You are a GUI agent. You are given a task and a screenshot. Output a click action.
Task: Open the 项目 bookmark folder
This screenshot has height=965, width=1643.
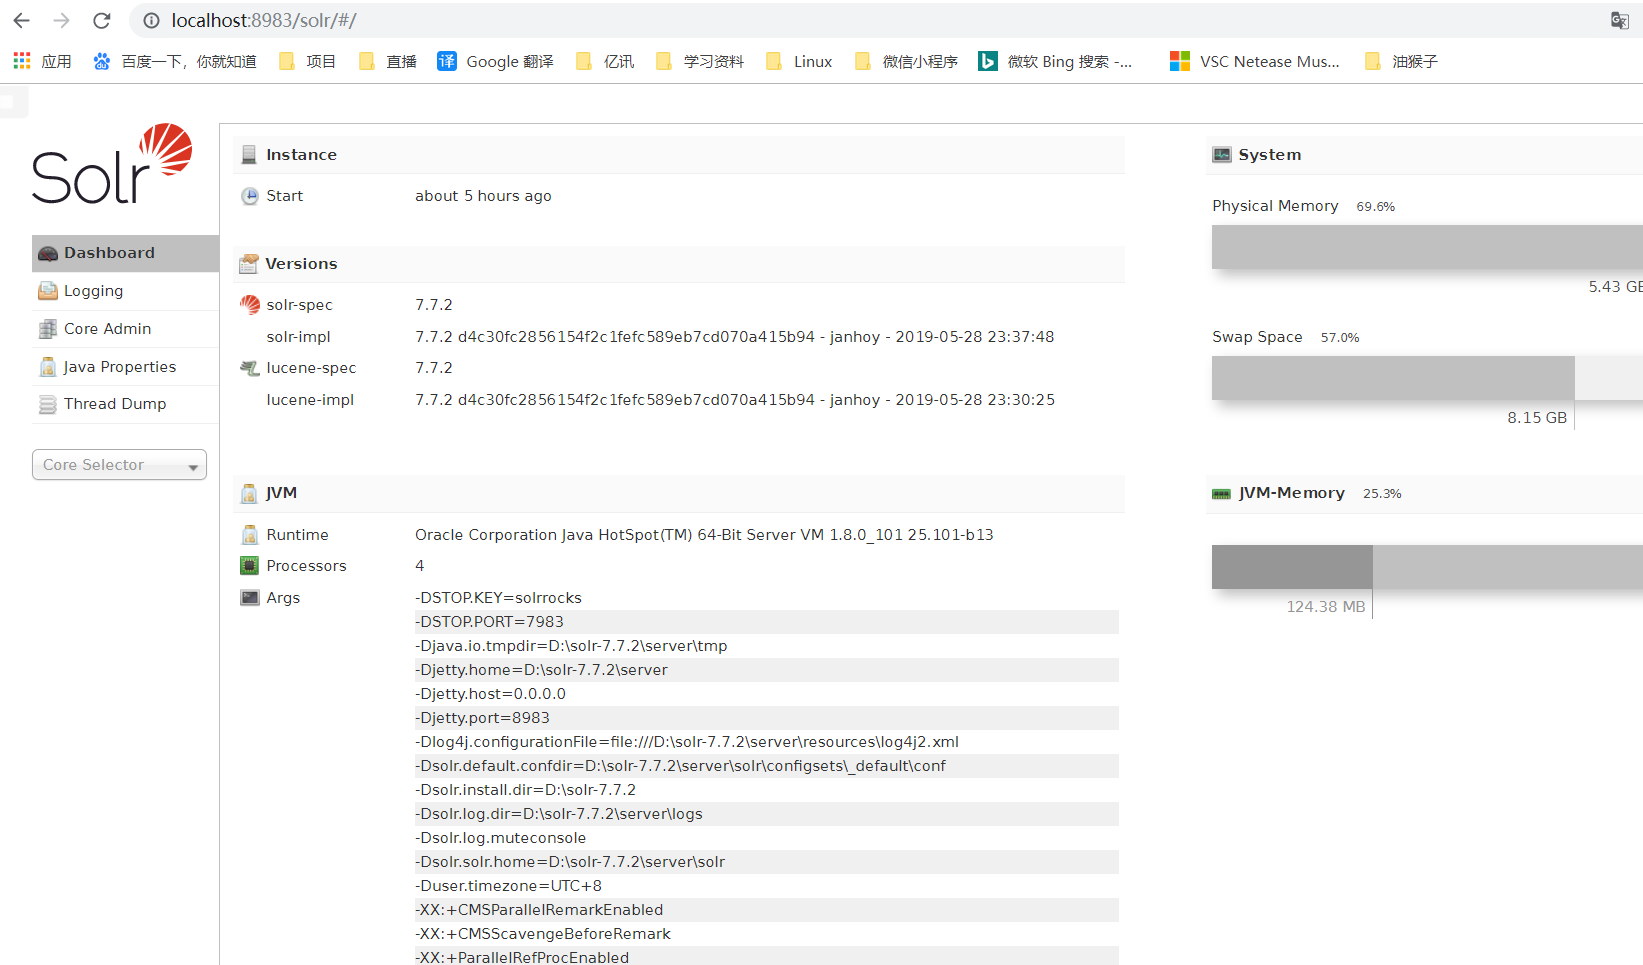coord(307,61)
